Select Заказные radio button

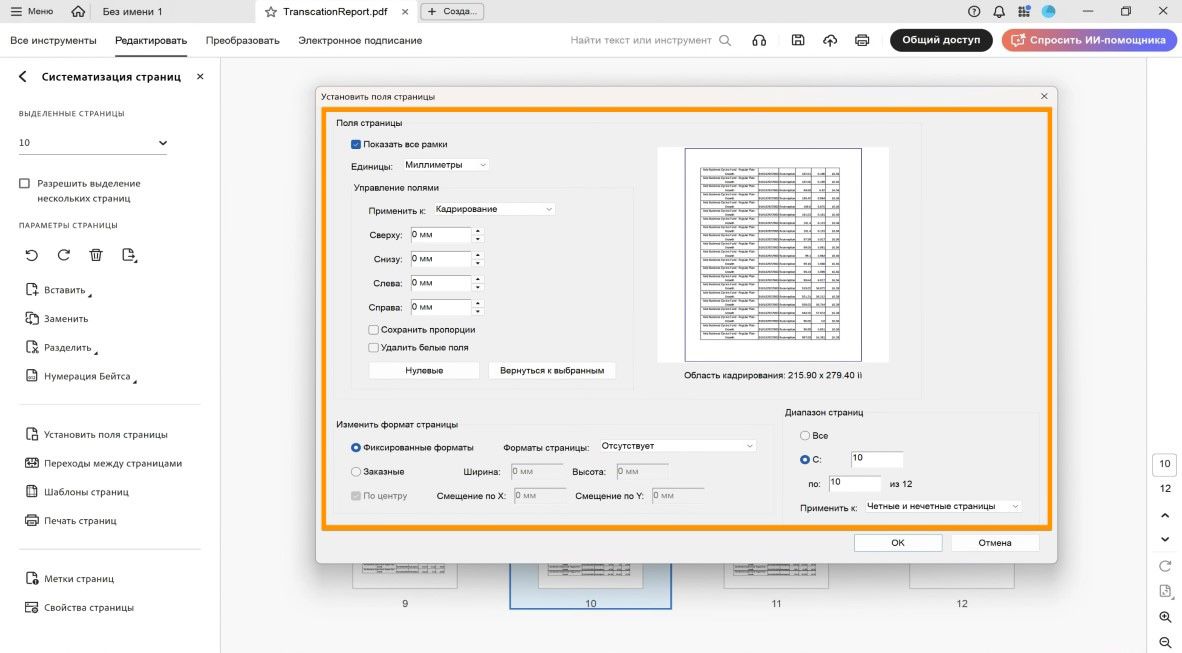[x=356, y=472]
